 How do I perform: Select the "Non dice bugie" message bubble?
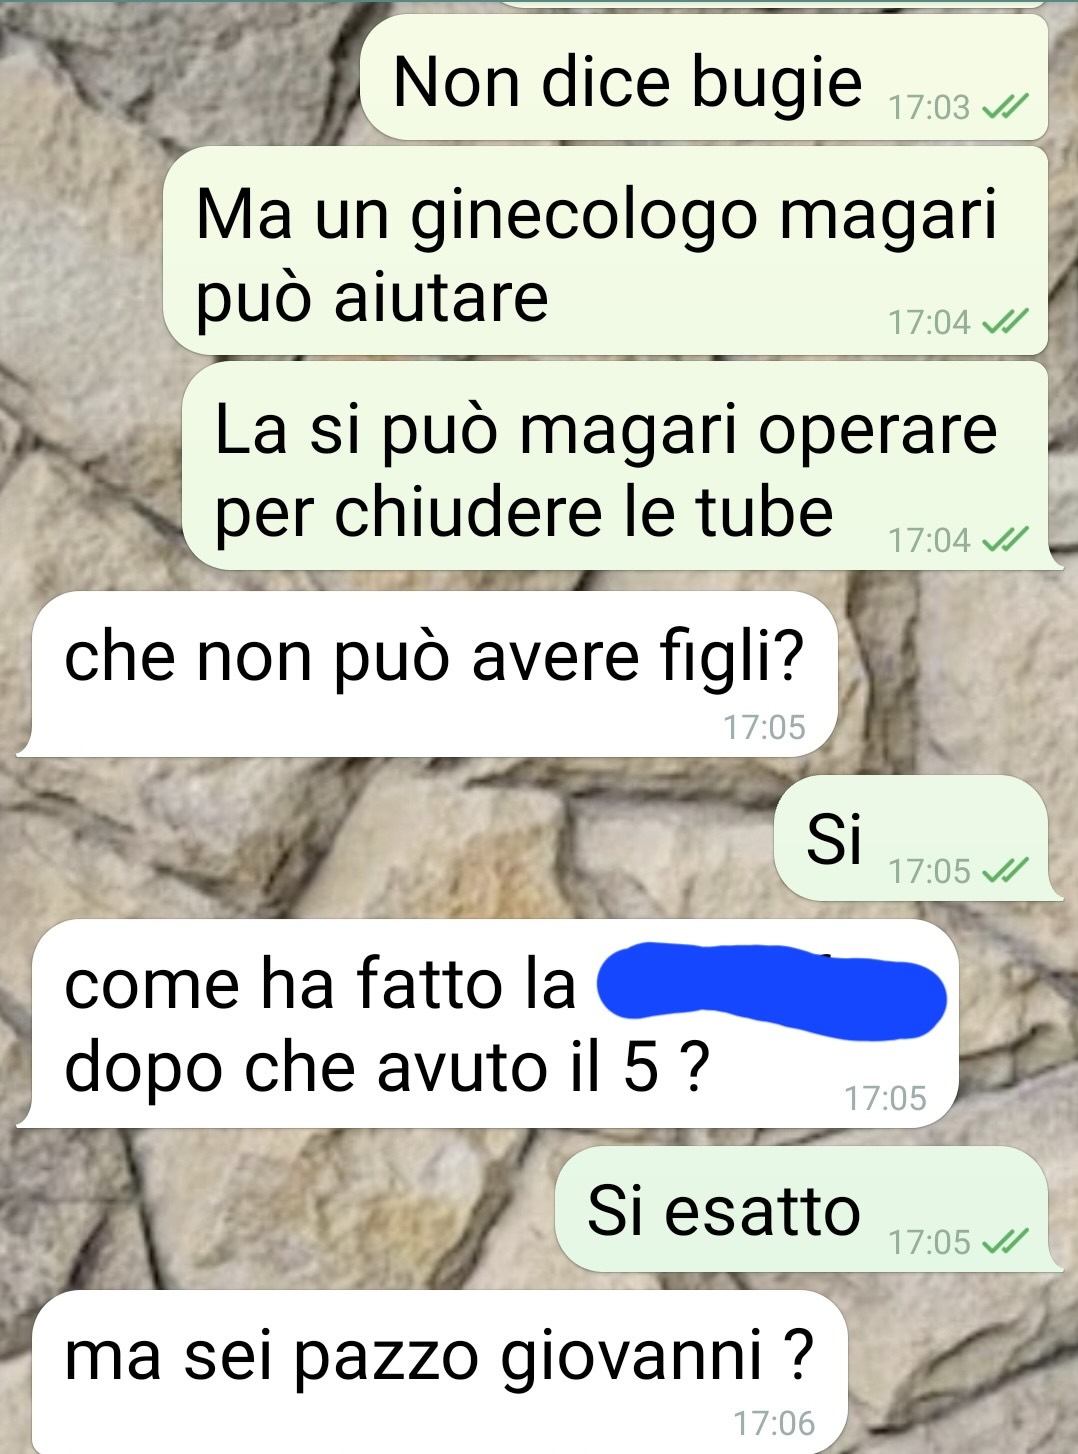click(x=704, y=77)
